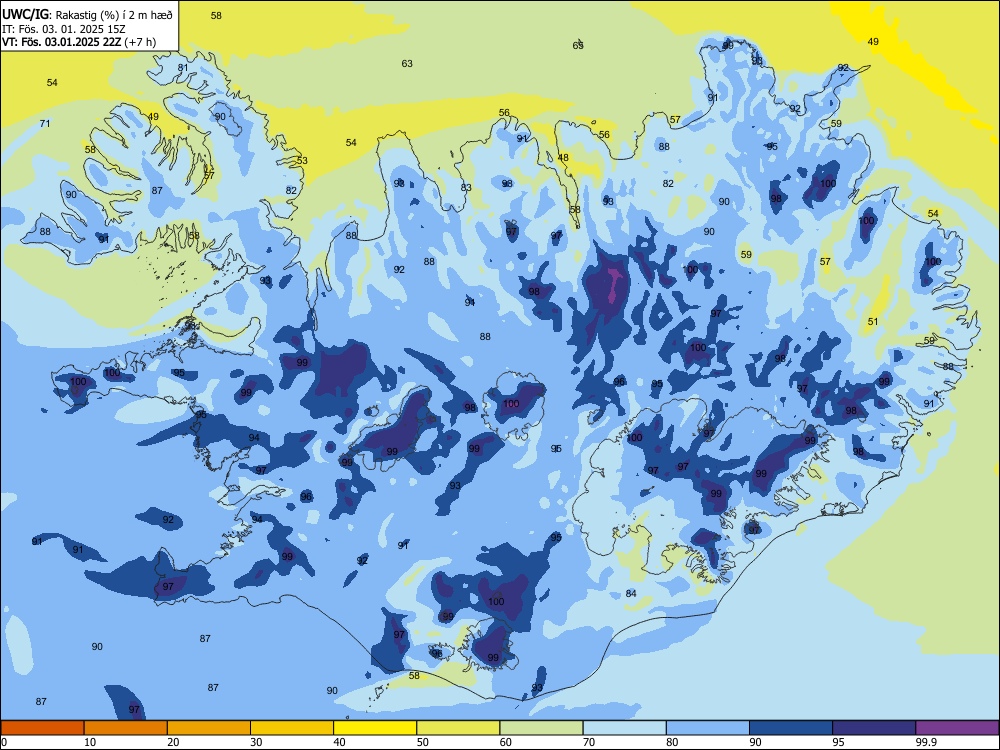Pick the pale yellow 50–60 legend swatch

click(458, 728)
